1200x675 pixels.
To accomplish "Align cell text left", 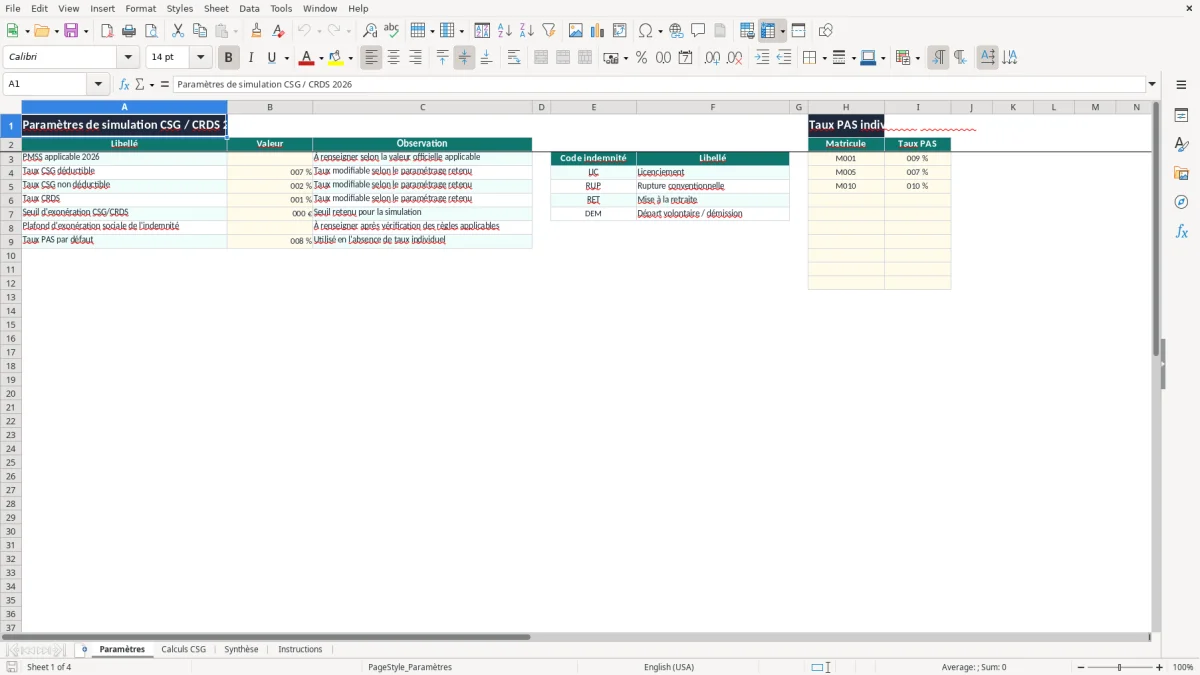I will 372,58.
